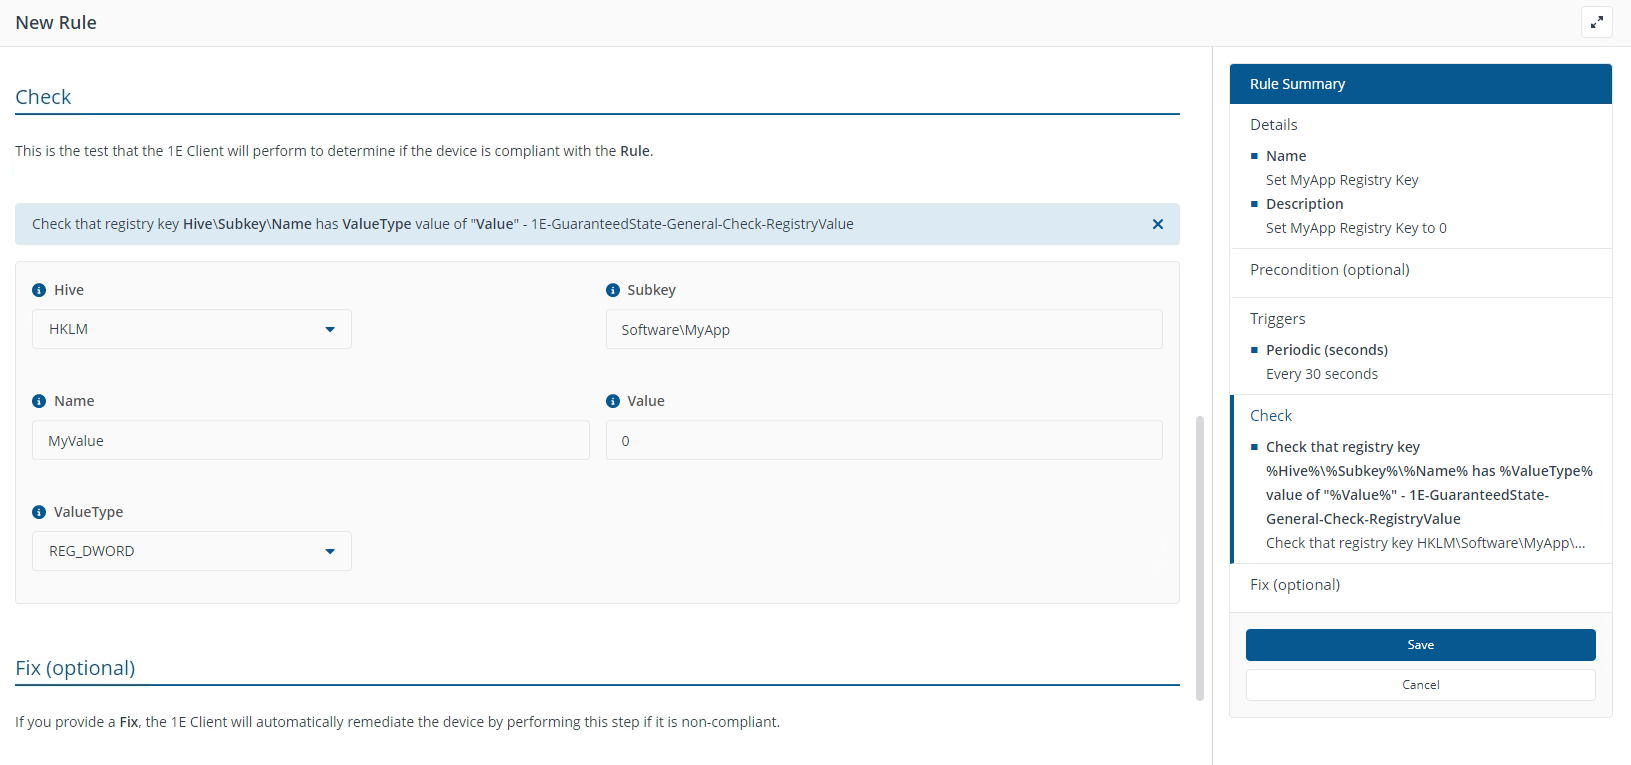Click the vertical scrollbar of the form

pos(1199,558)
